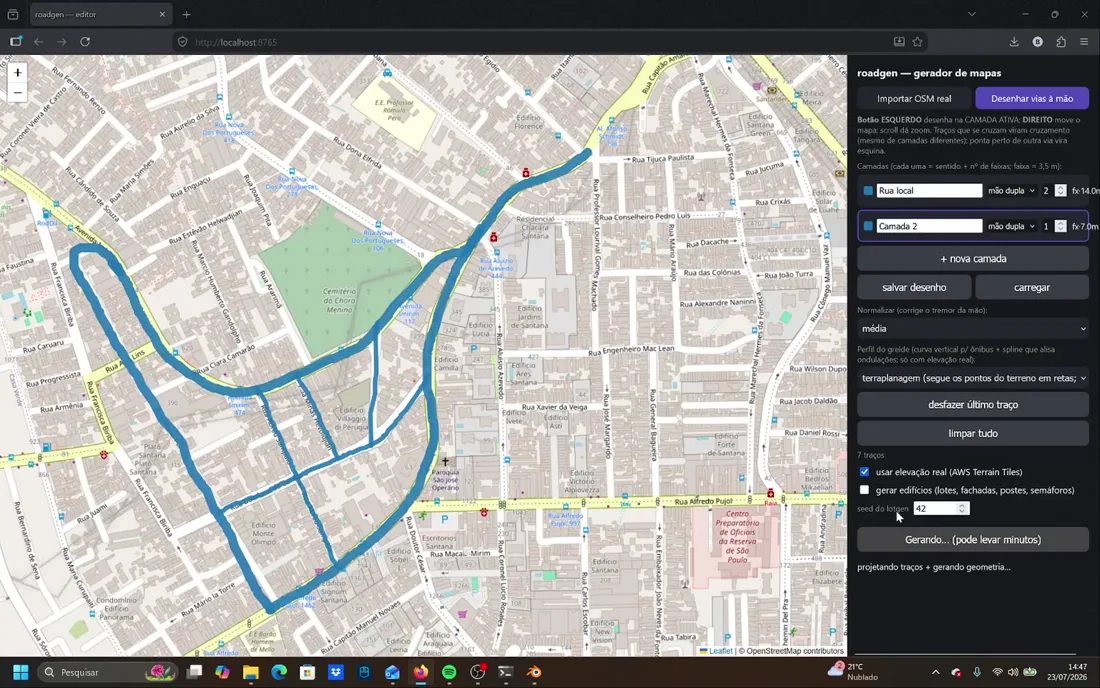Switch to Desenhar vias à mão tab
This screenshot has height=688, width=1100.
pyautogui.click(x=1032, y=98)
